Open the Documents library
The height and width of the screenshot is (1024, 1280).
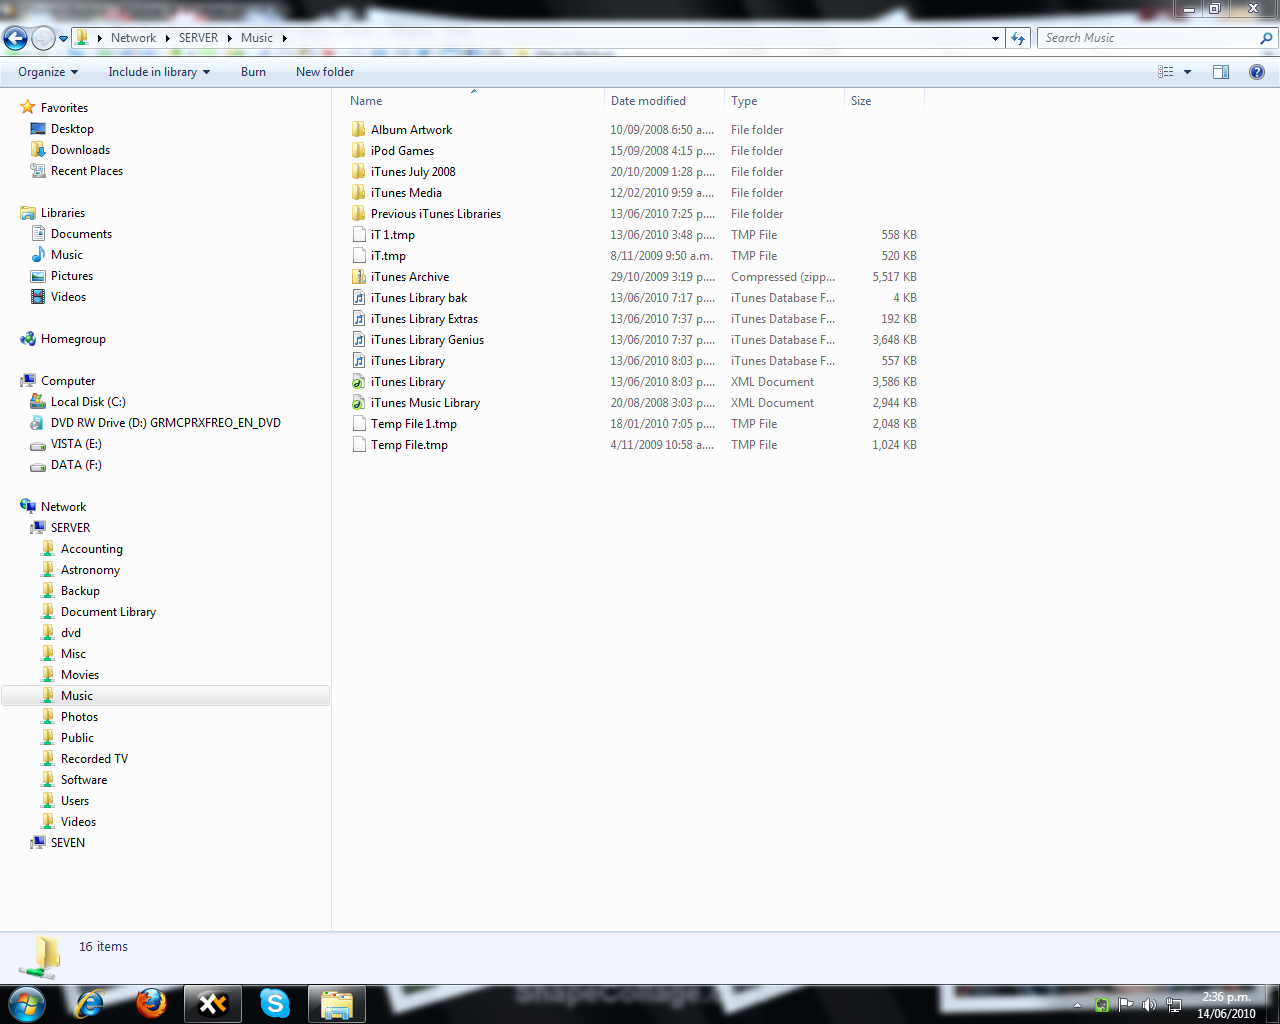pos(81,234)
